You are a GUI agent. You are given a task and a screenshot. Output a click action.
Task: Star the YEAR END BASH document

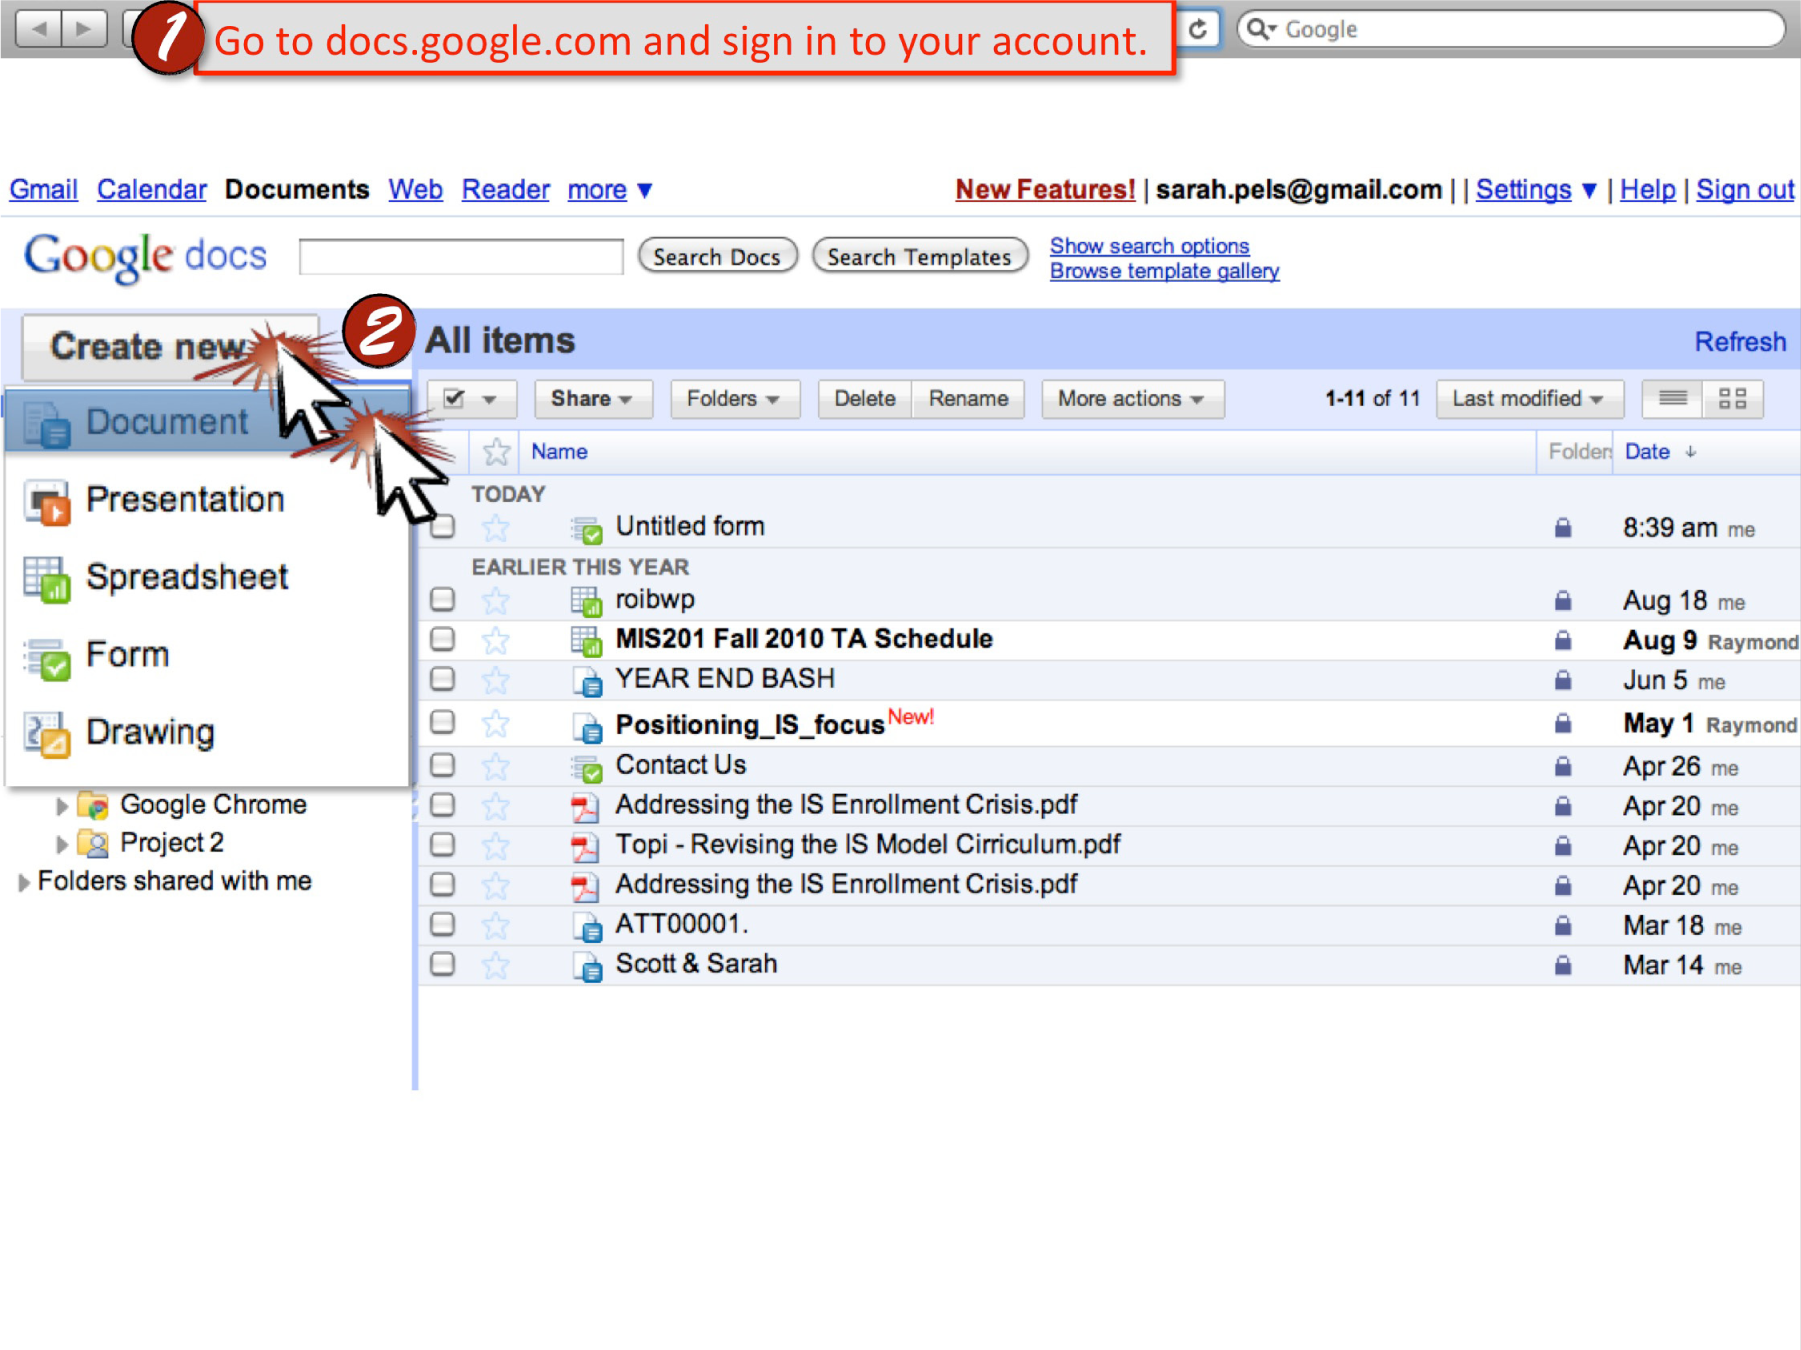click(496, 680)
